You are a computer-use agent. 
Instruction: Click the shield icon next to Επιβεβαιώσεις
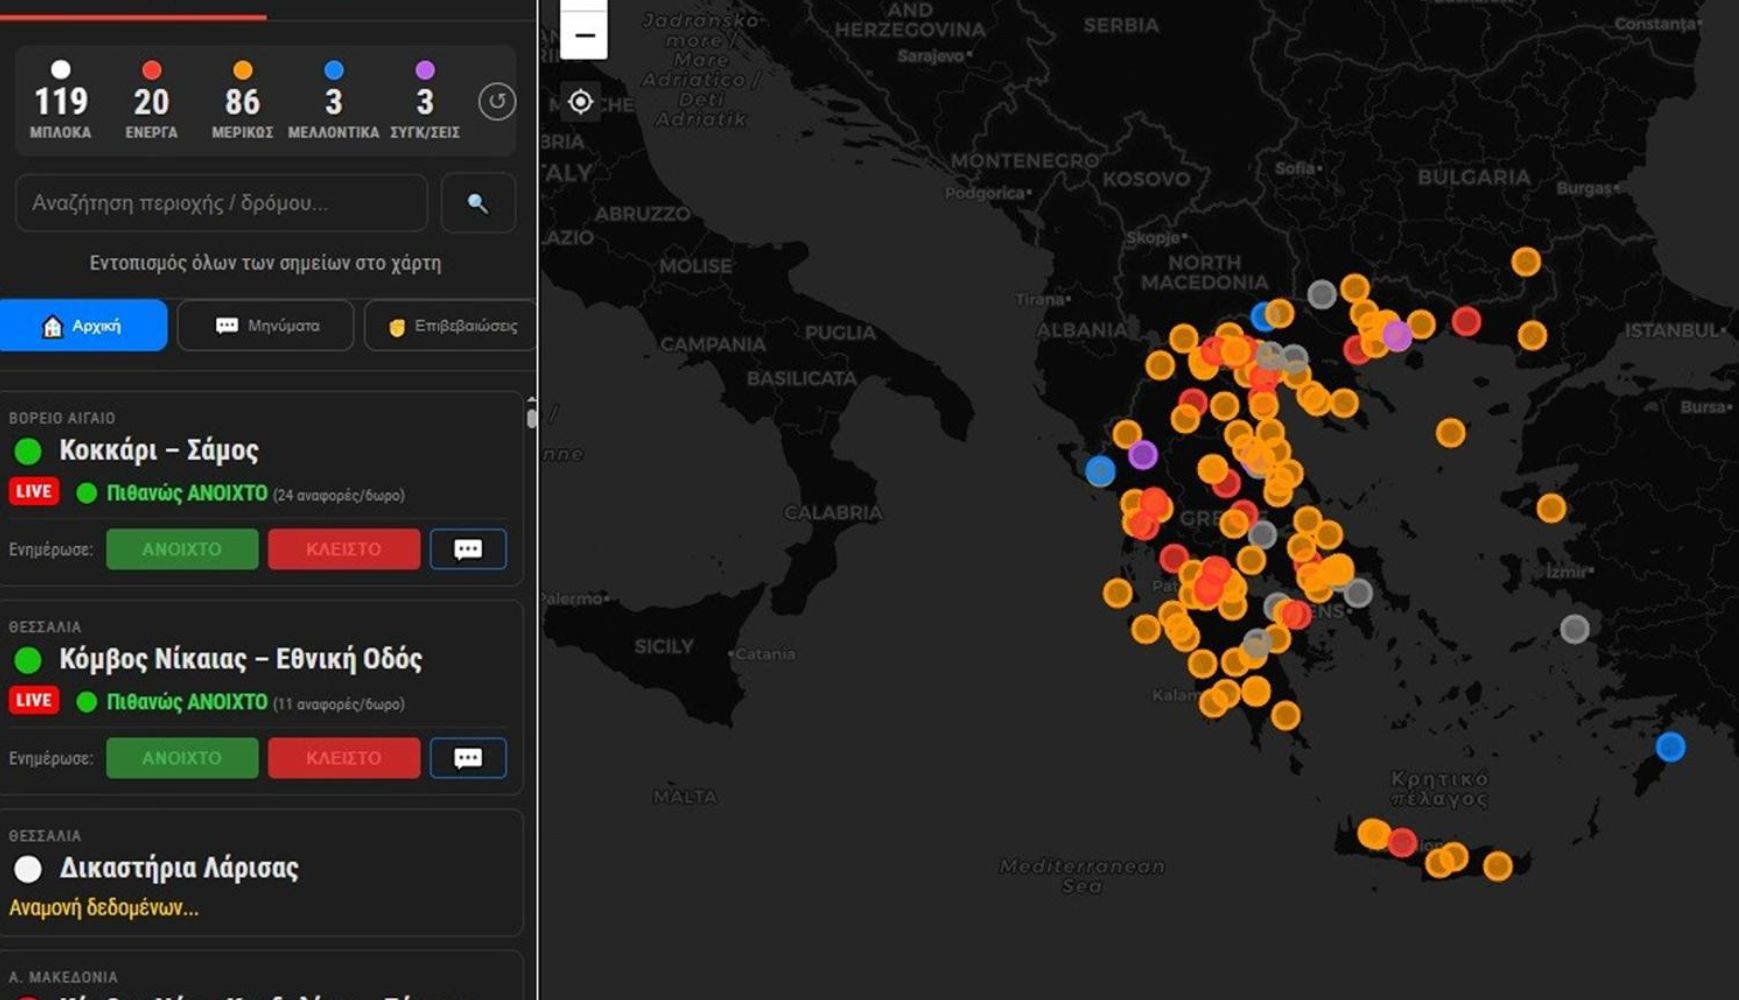pos(393,325)
